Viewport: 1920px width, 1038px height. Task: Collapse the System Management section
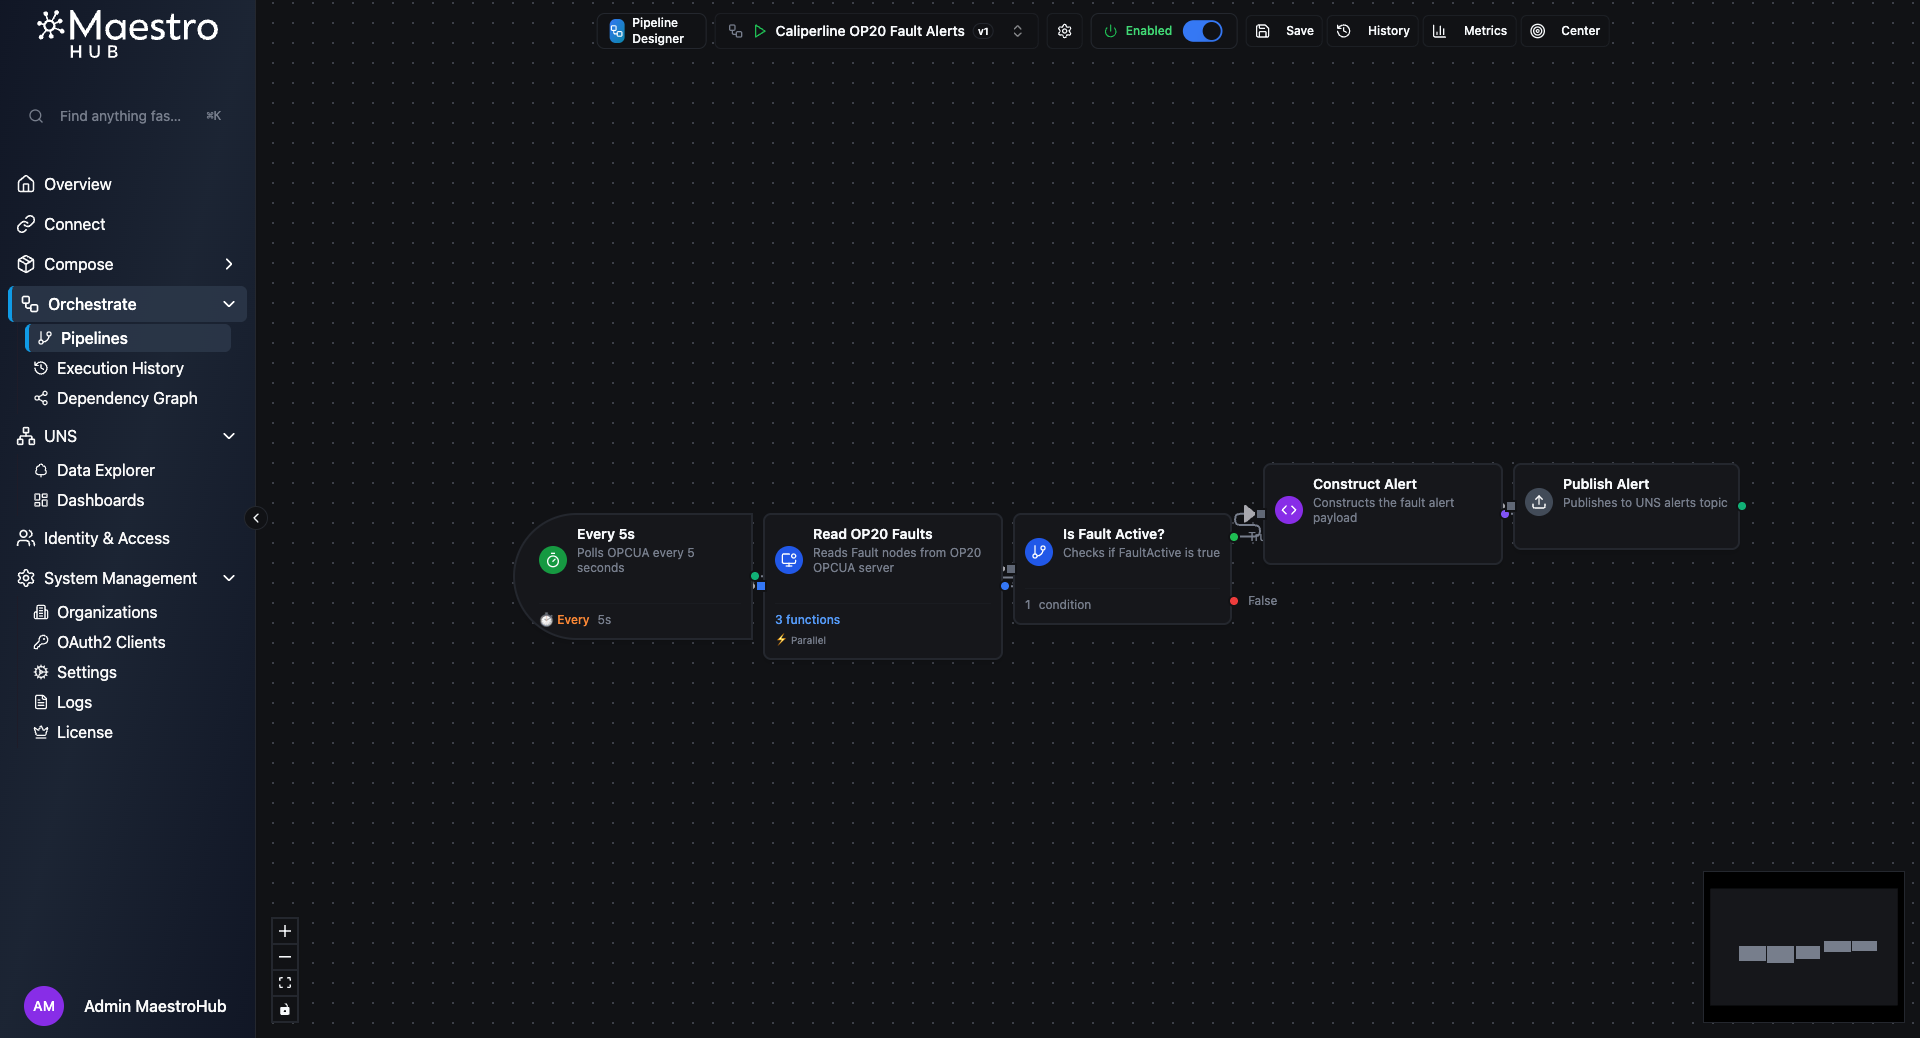(x=229, y=578)
